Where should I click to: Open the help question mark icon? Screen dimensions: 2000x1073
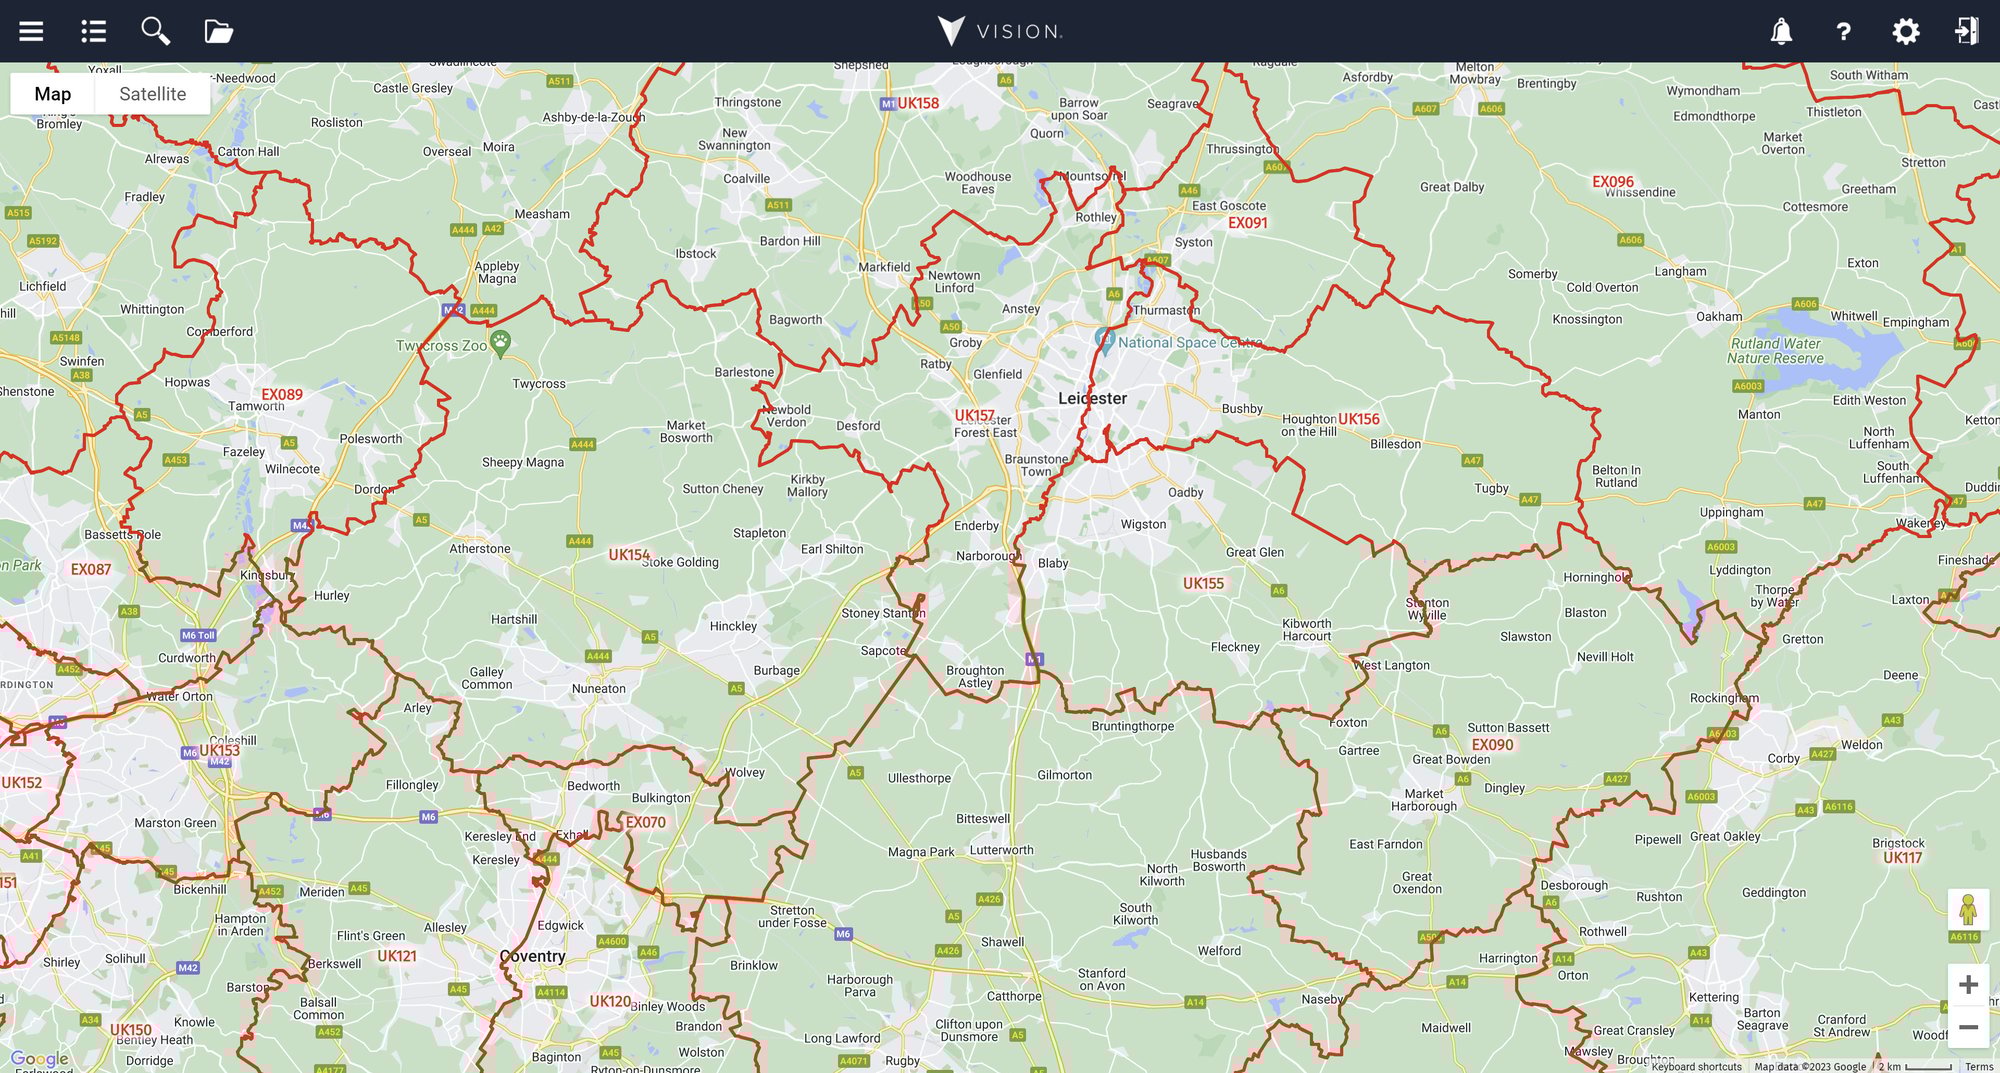click(x=1843, y=31)
